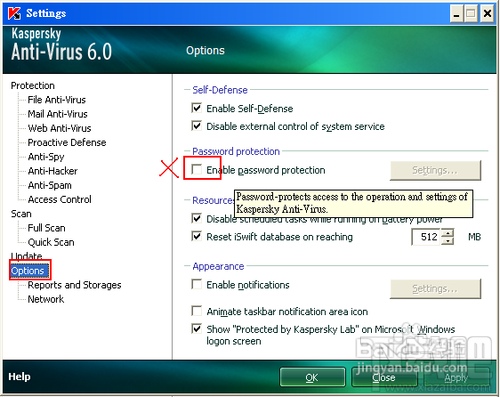This screenshot has height=397, width=500.
Task: Click the 512 MB input field
Action: tap(427, 237)
